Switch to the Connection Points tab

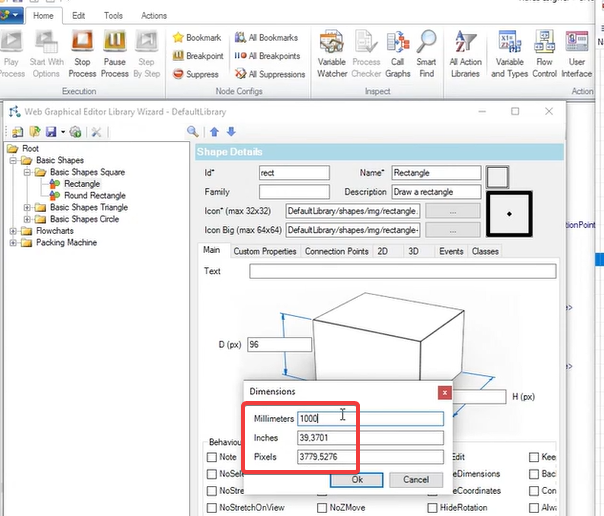coord(337,251)
